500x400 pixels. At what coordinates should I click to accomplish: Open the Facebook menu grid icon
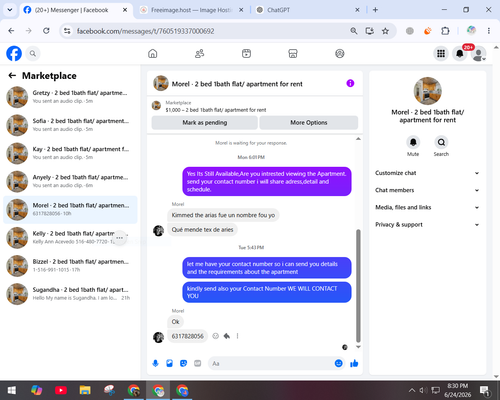click(x=441, y=53)
